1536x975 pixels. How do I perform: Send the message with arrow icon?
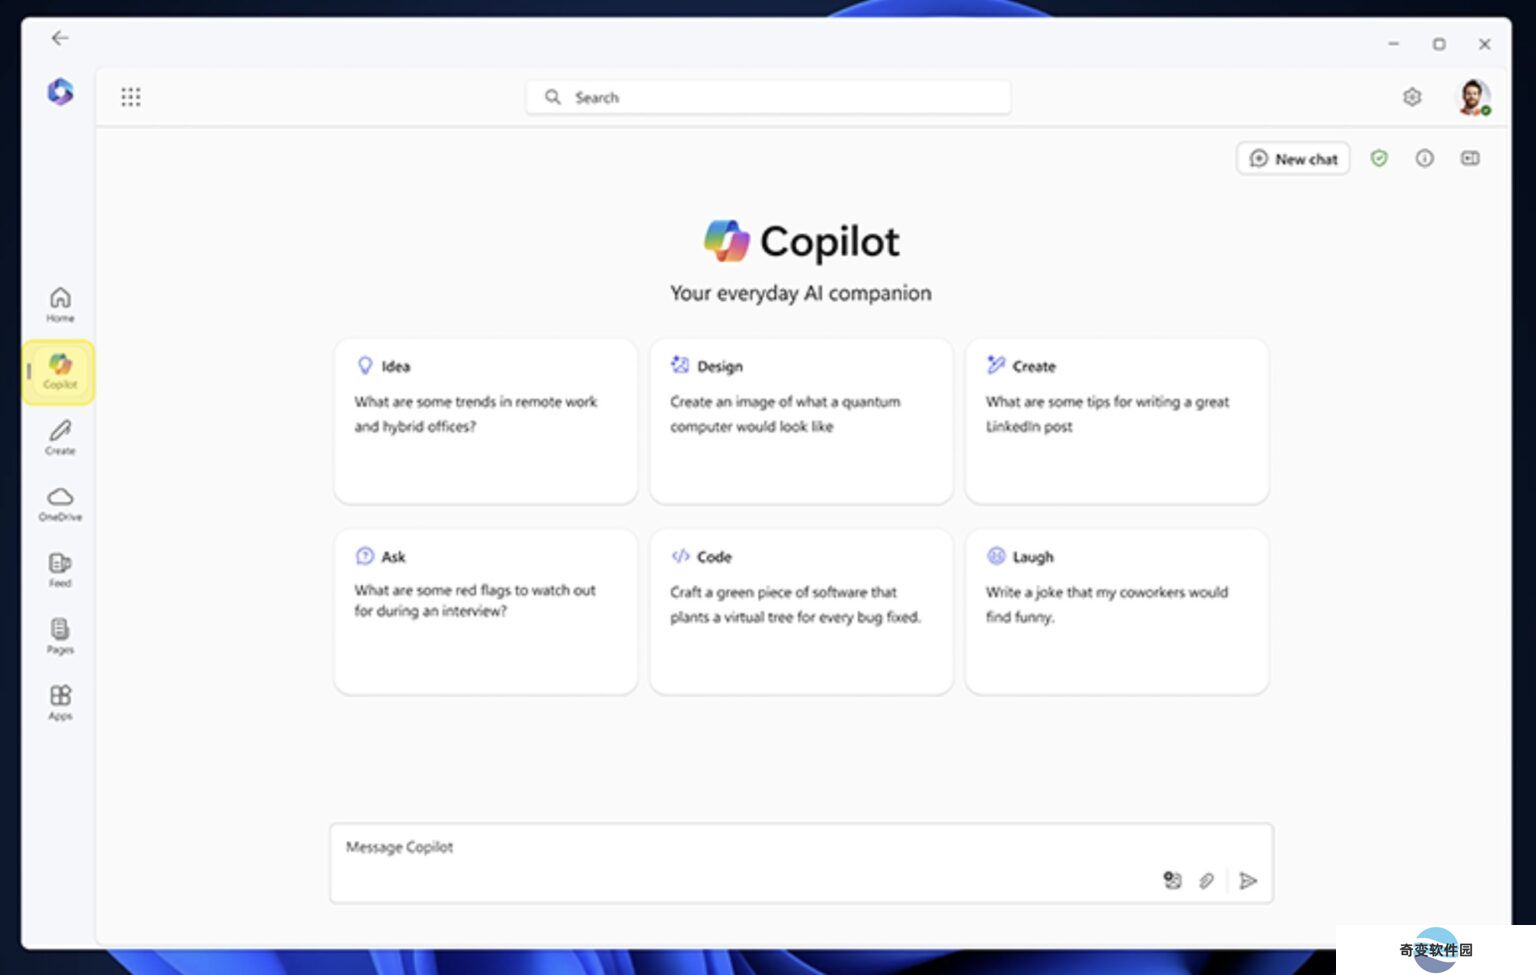pyautogui.click(x=1248, y=881)
